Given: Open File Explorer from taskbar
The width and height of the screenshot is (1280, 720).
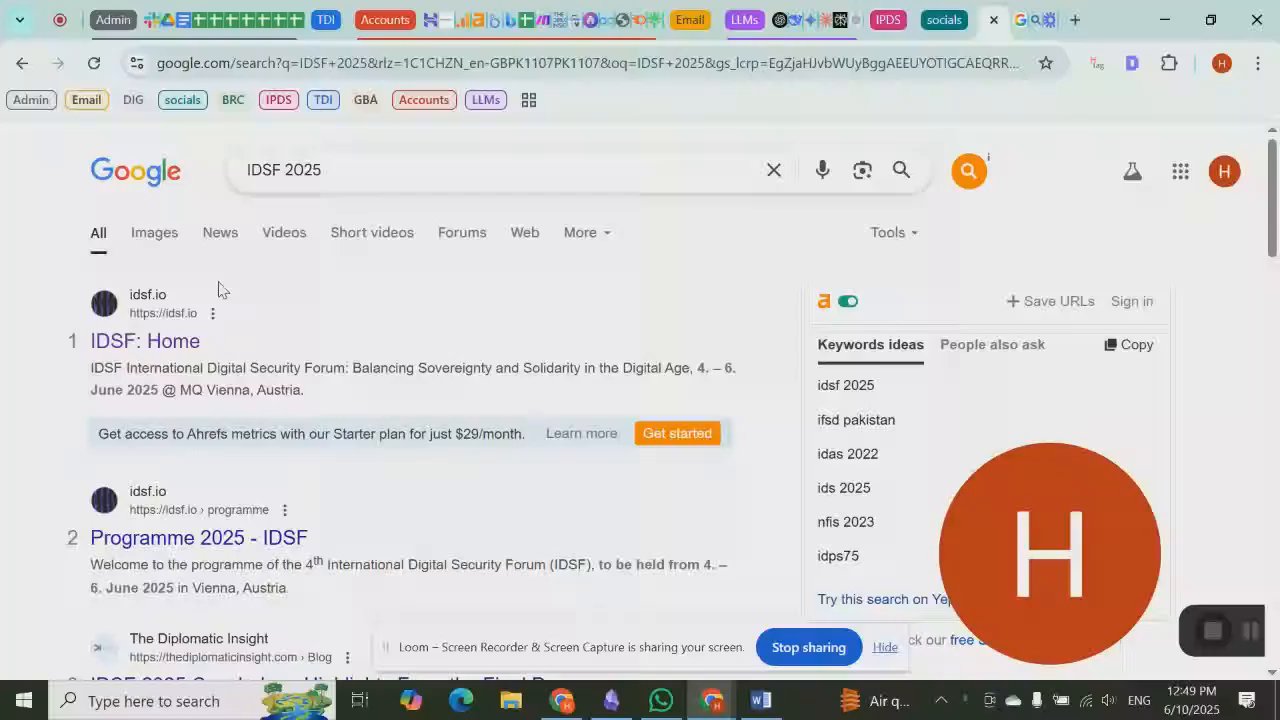Looking at the screenshot, I should 511,700.
